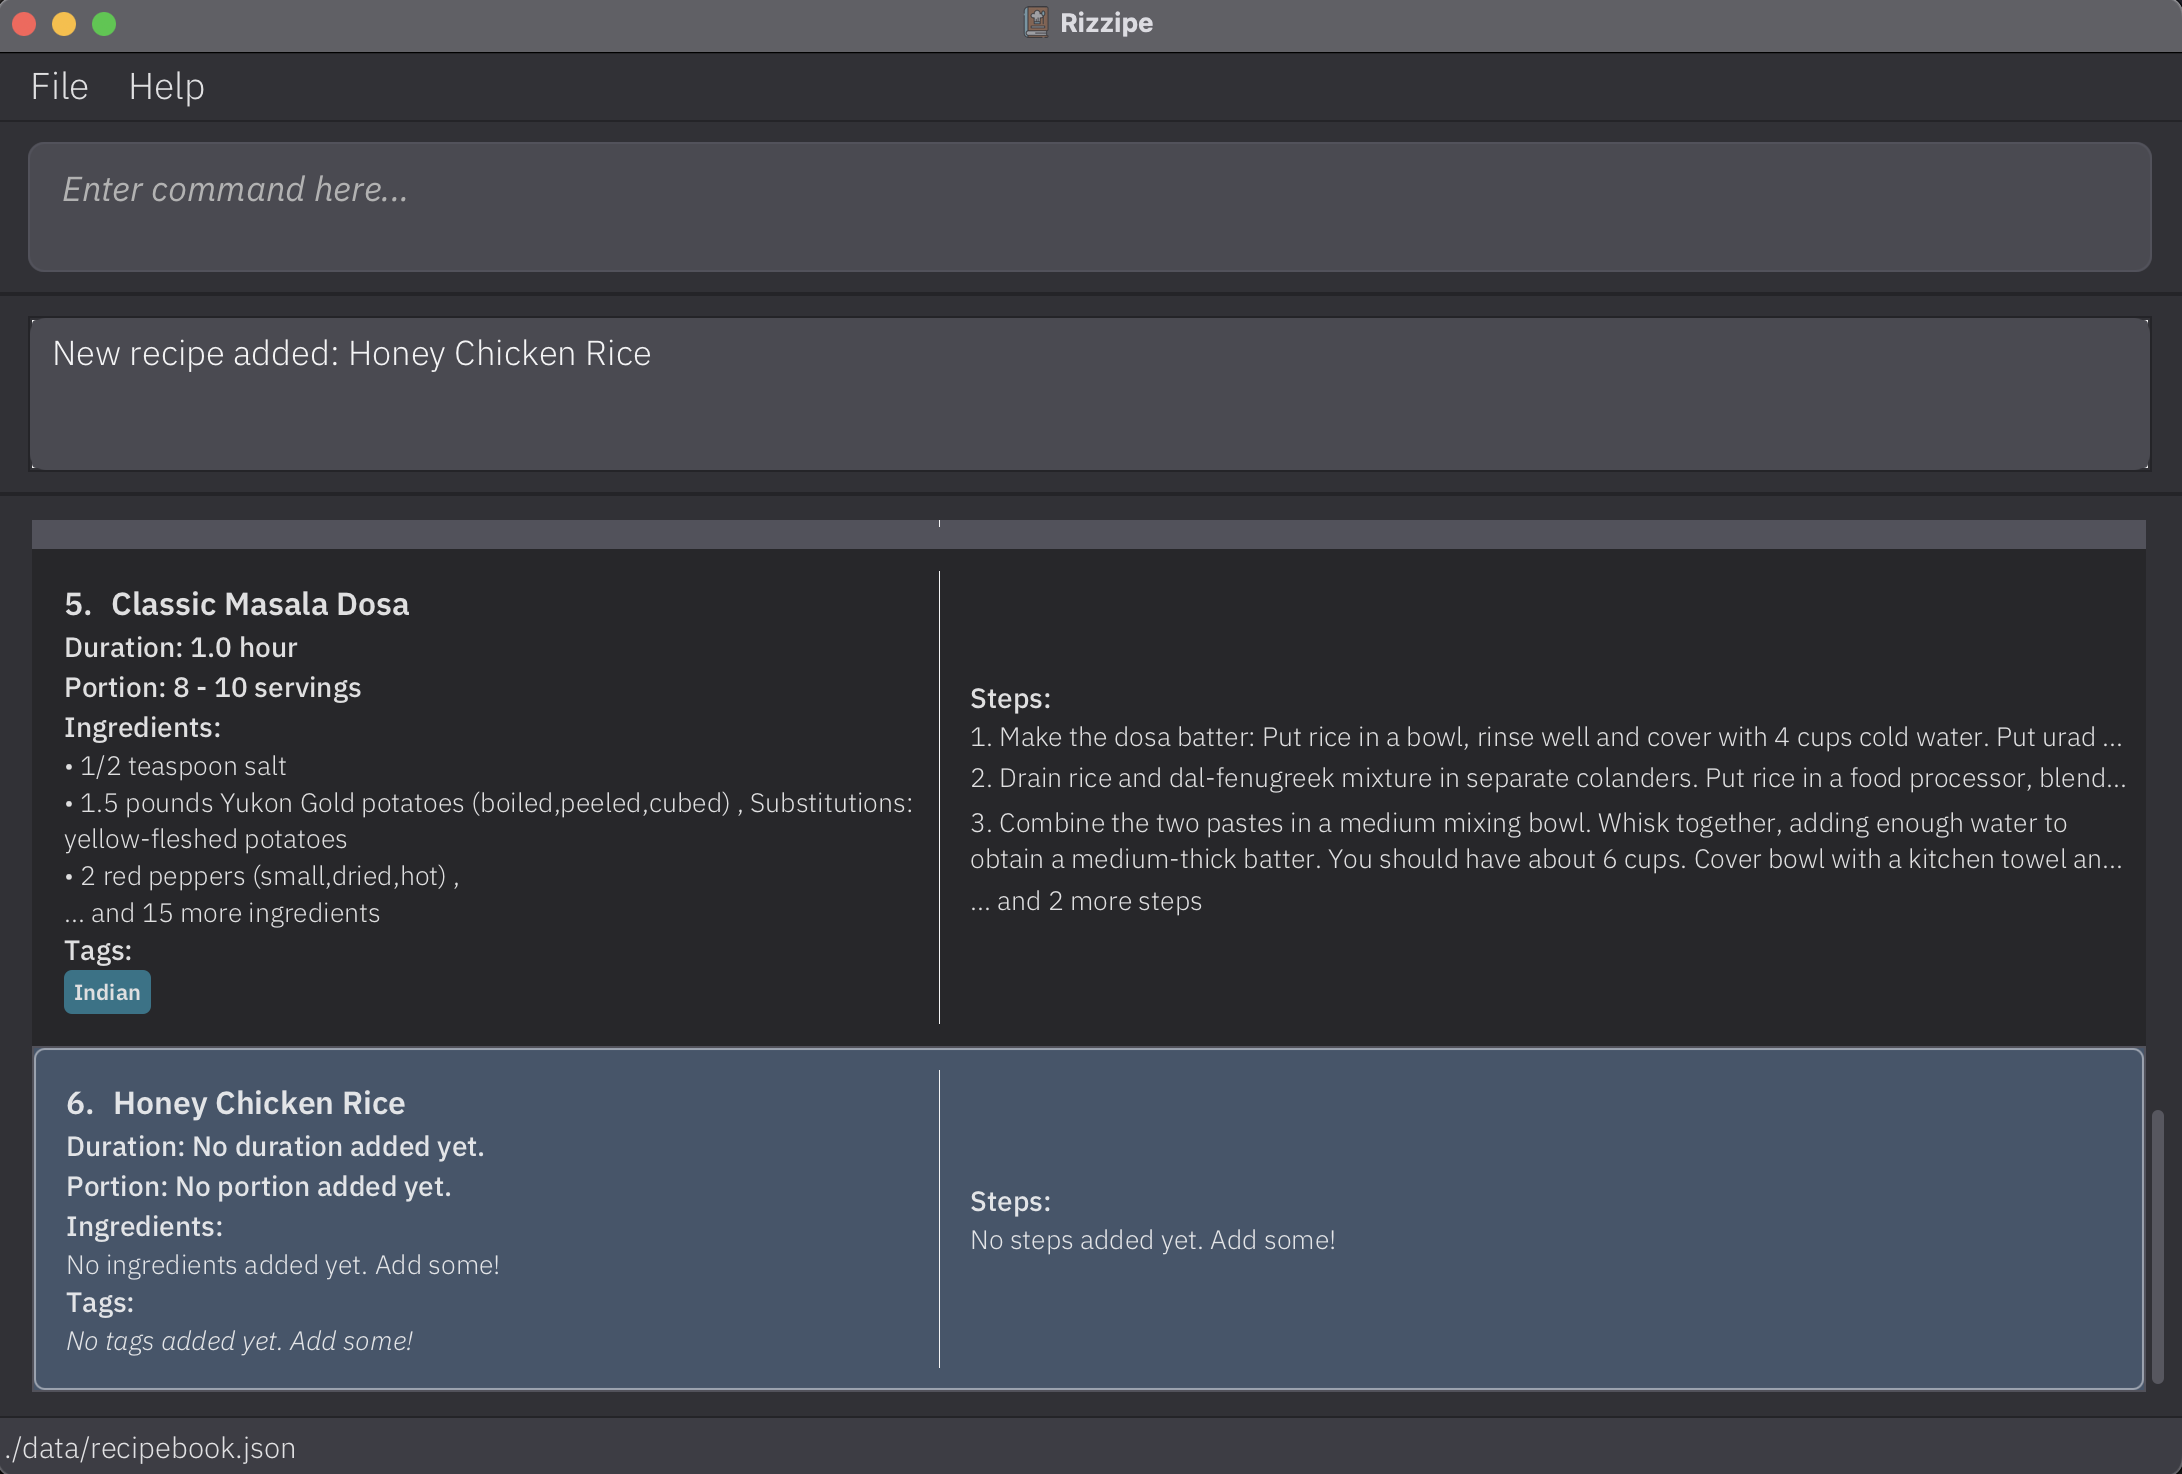Select the Indian tag on Masala Dosa
Image resolution: width=2182 pixels, height=1474 pixels.
pos(107,992)
